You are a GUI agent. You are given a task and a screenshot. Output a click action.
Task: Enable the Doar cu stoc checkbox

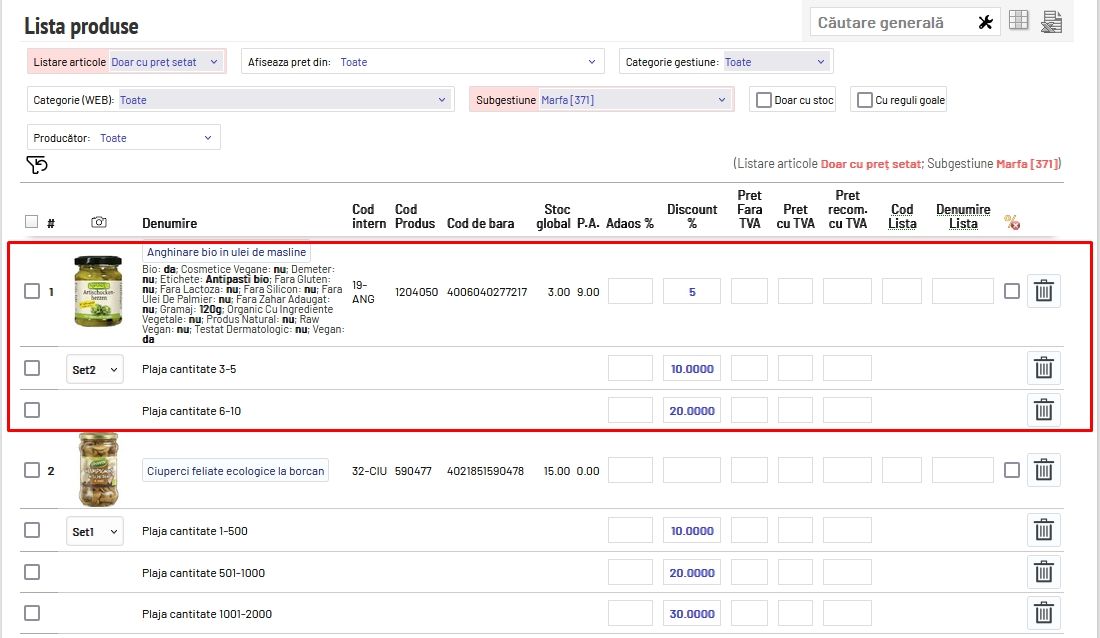(x=764, y=100)
